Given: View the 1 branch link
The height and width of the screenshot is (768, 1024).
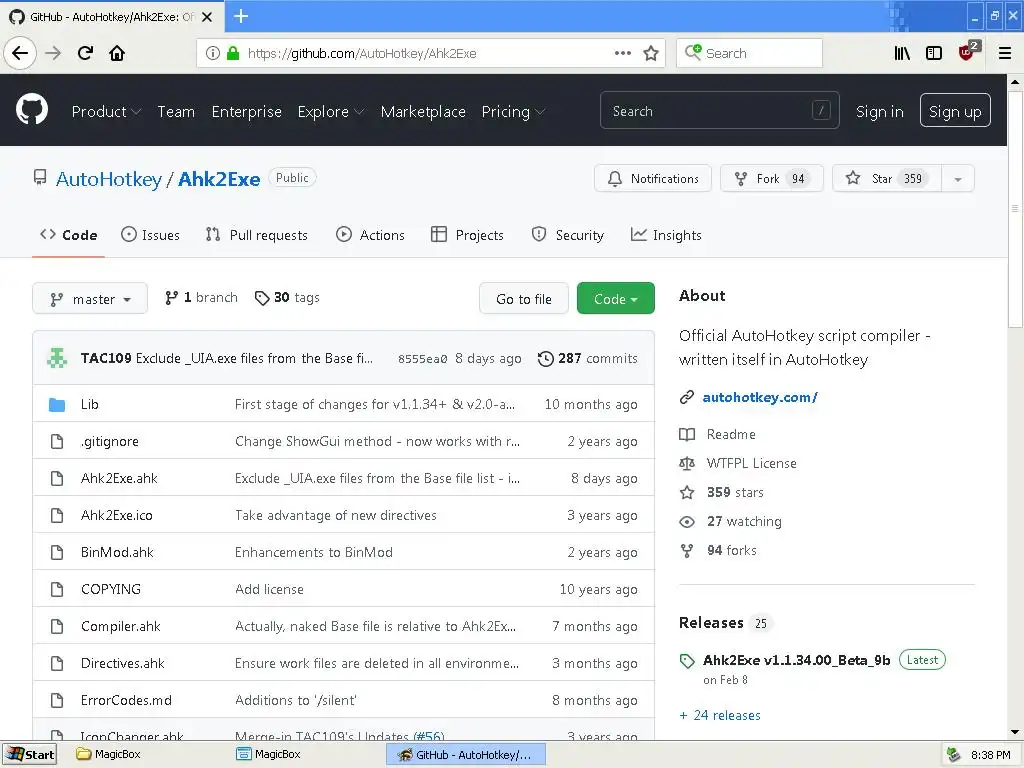Looking at the screenshot, I should tap(201, 298).
